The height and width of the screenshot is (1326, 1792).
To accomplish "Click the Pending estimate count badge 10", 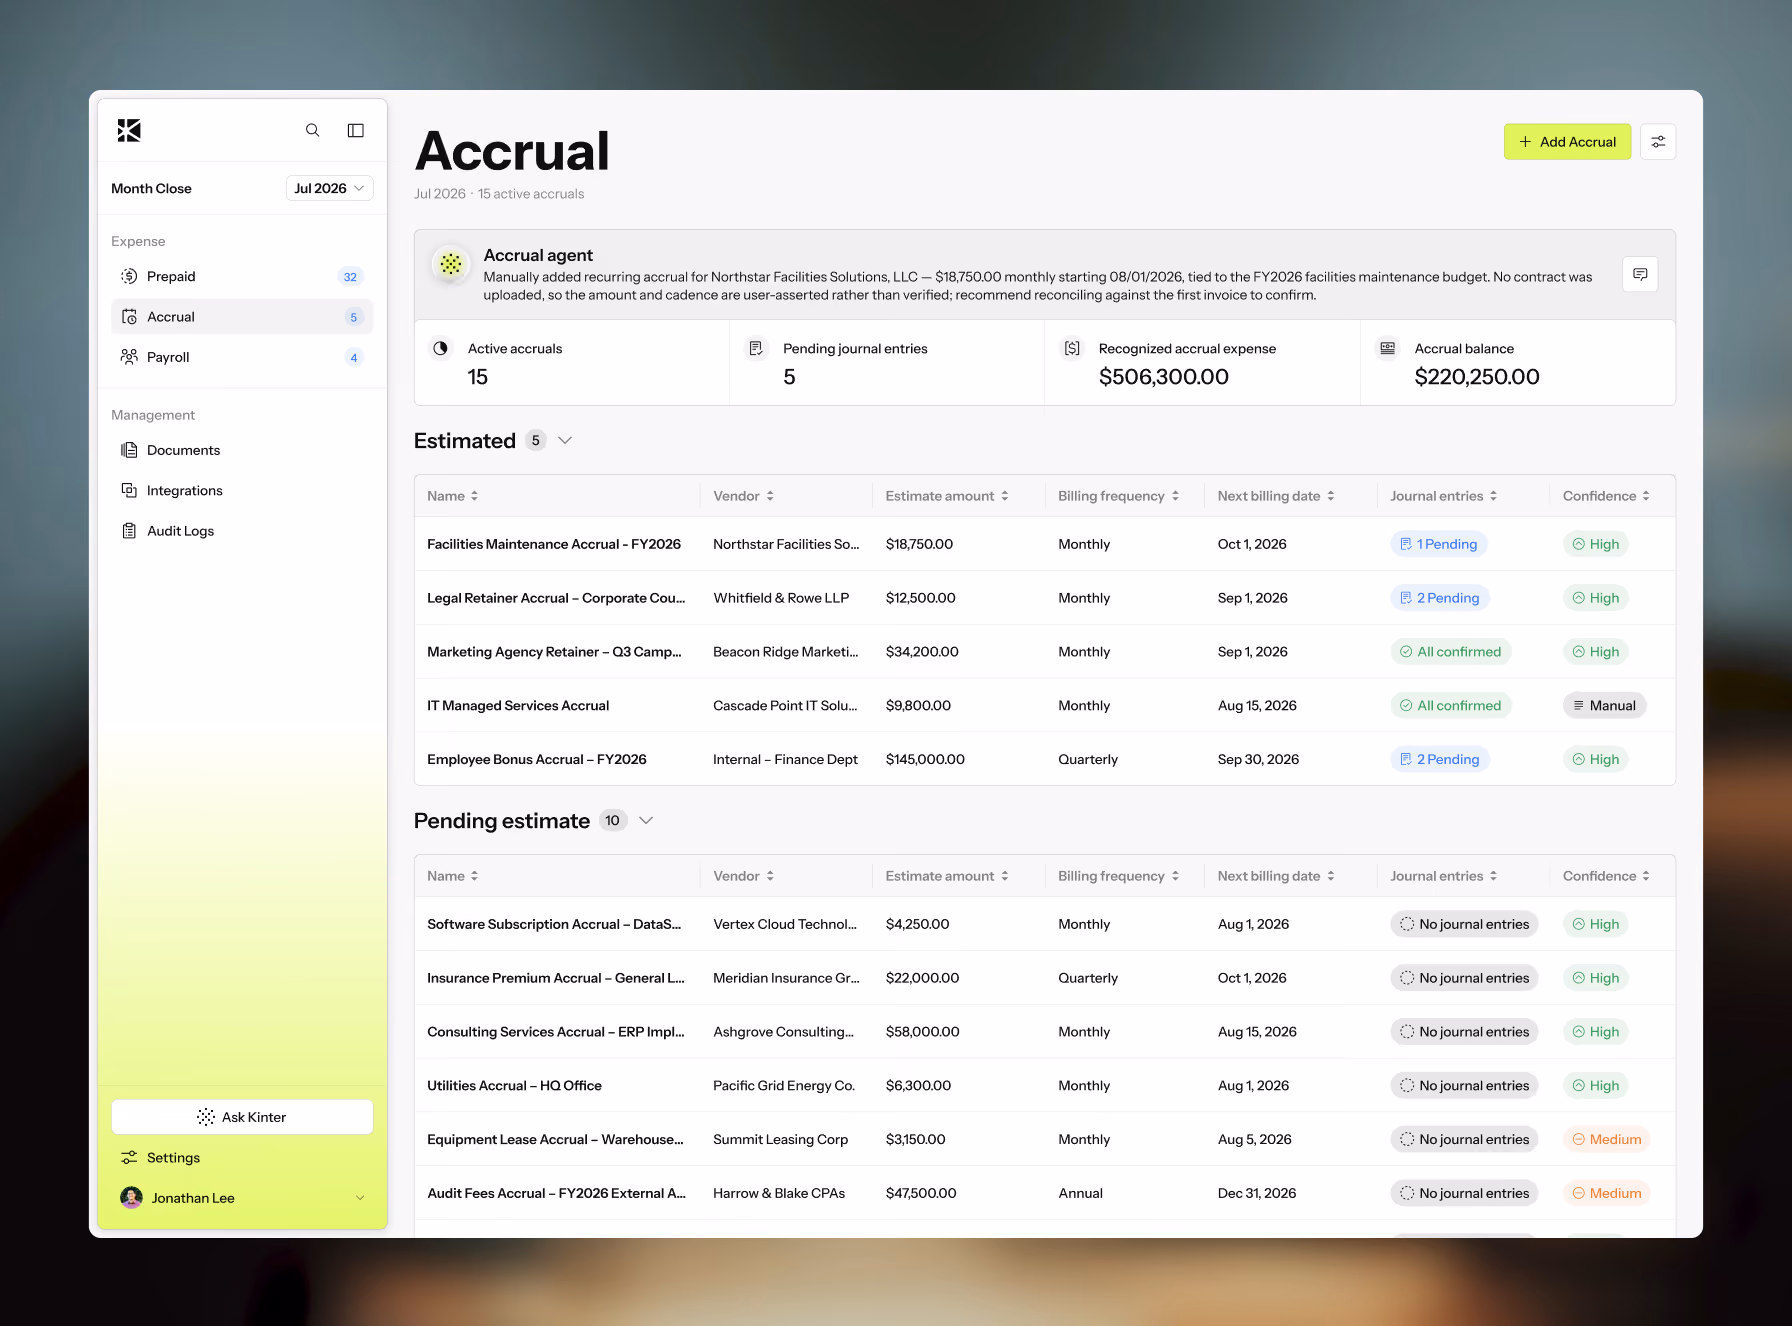I will click(x=612, y=821).
